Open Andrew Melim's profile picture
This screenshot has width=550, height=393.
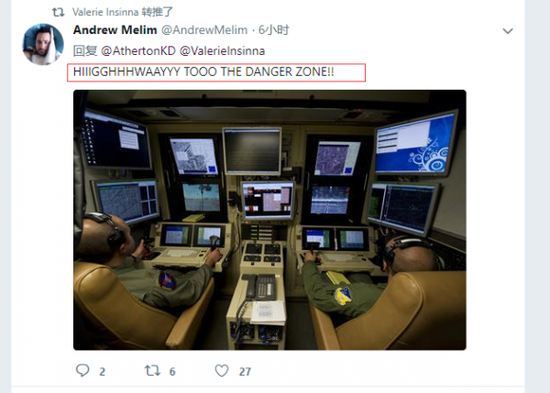tap(43, 44)
